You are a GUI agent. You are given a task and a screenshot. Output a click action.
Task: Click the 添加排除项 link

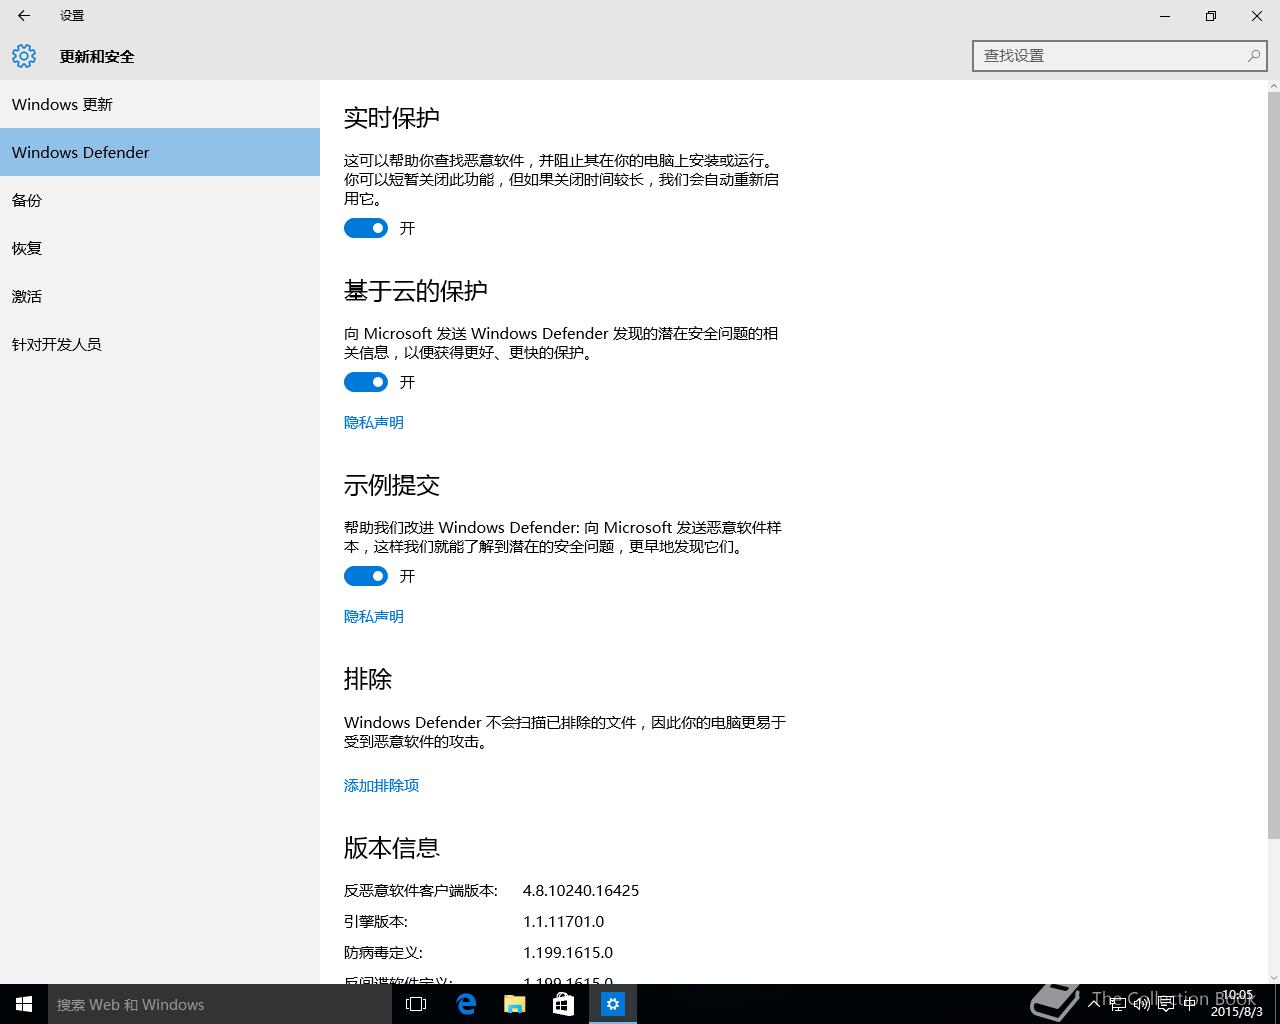[381, 785]
